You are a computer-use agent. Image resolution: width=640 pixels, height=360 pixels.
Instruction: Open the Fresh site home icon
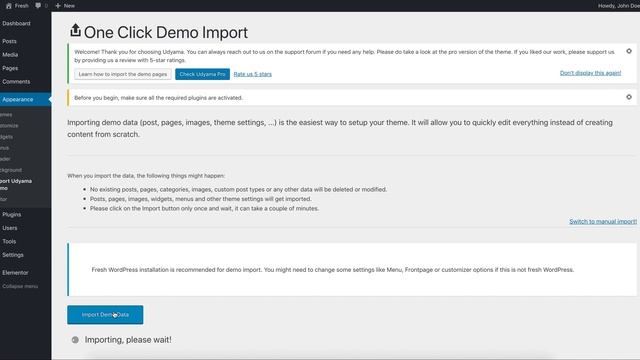[9, 6]
